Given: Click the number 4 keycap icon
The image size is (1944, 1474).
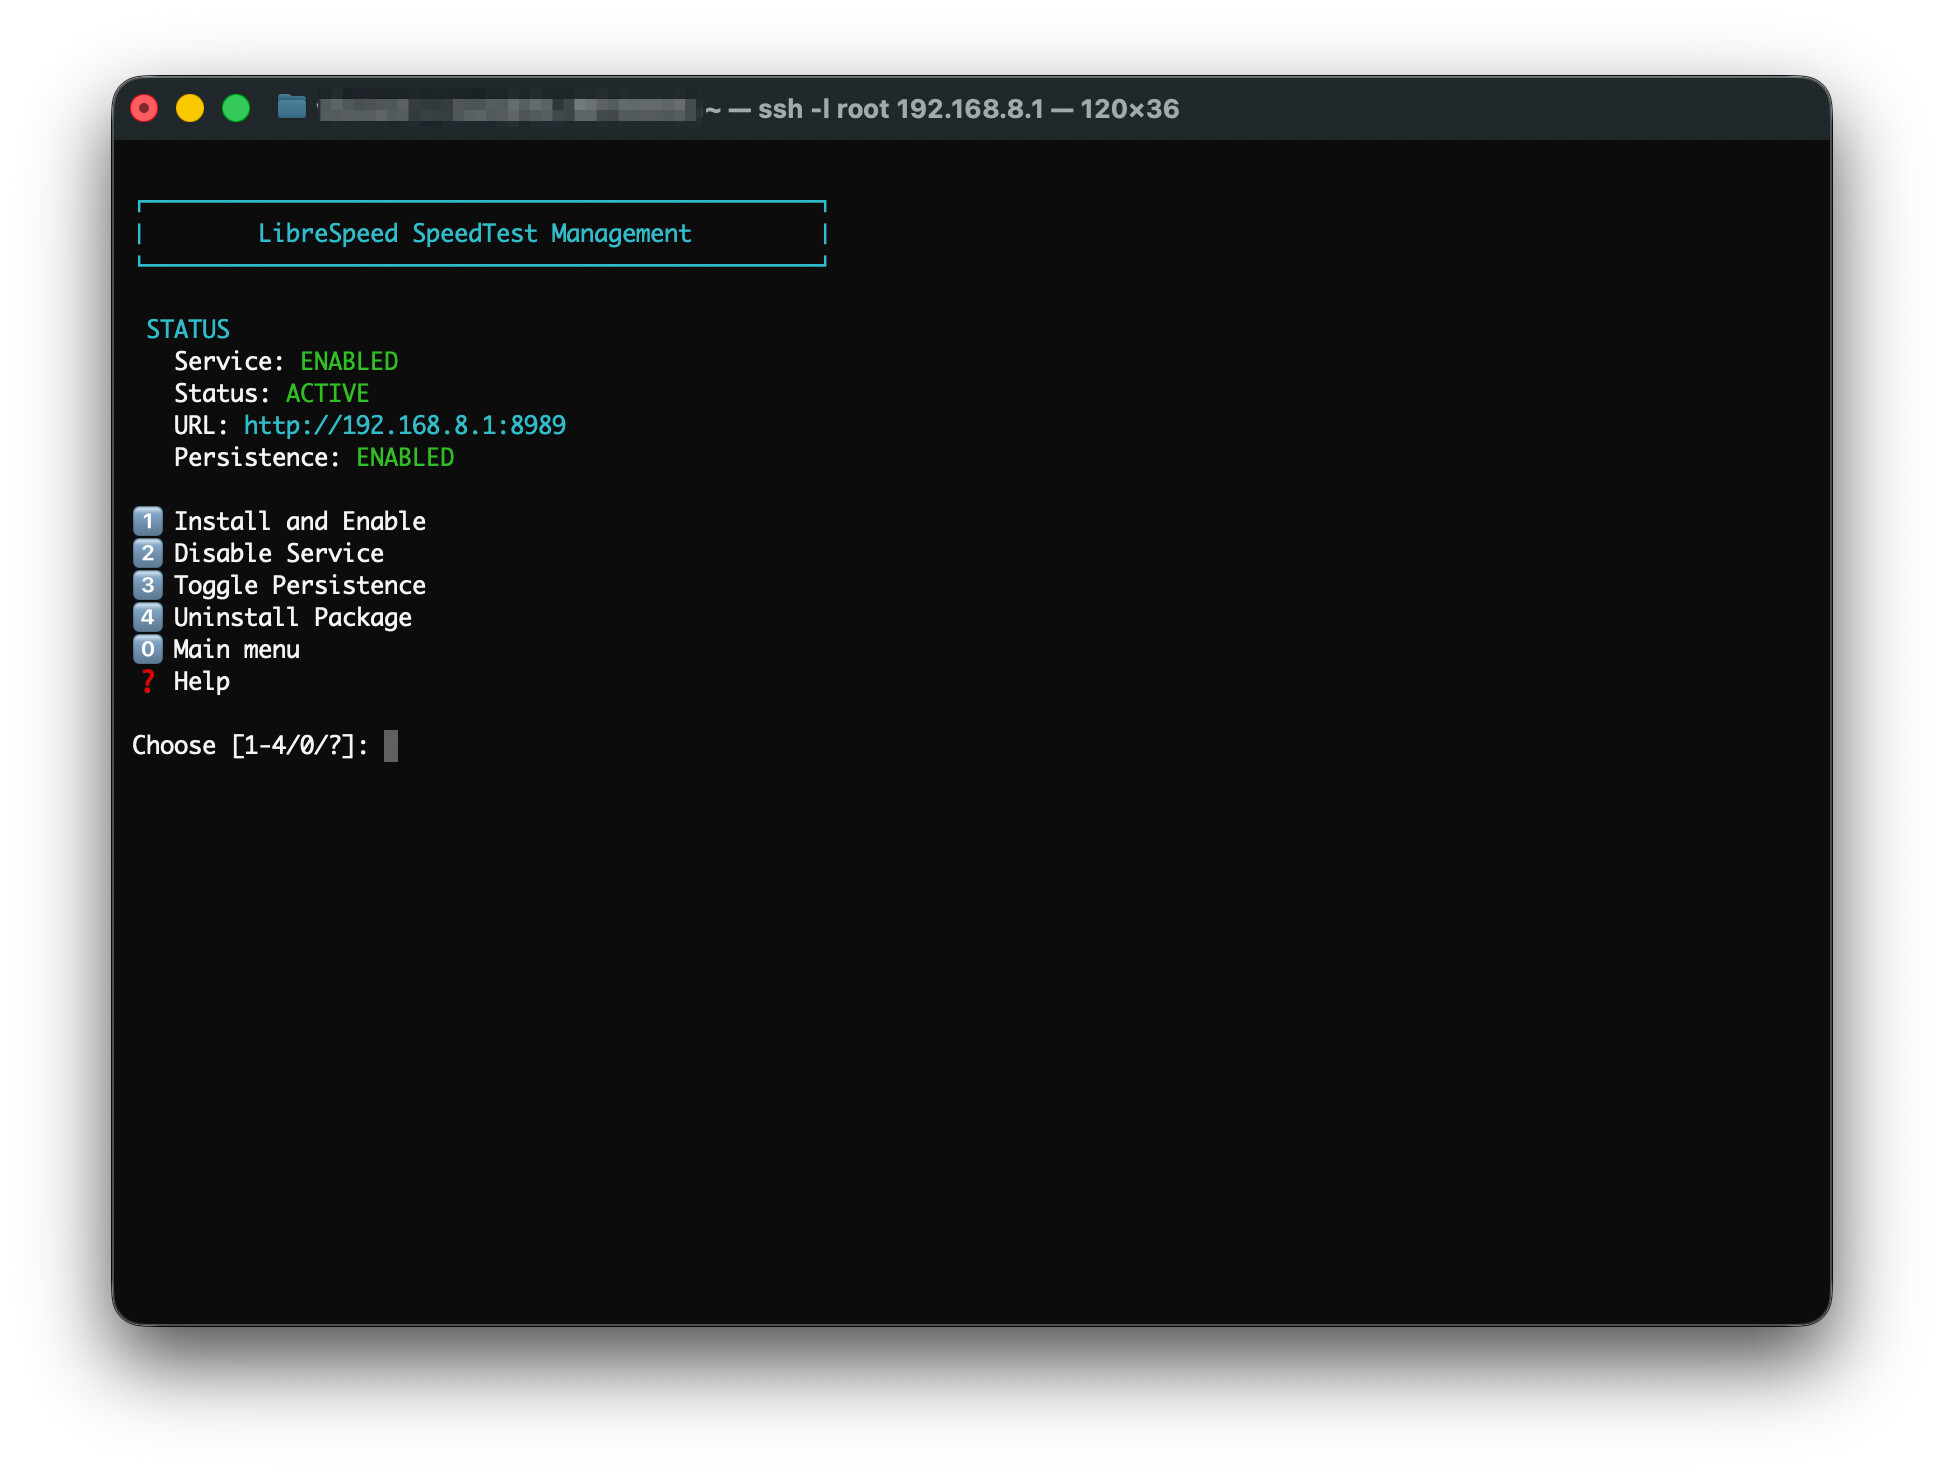Looking at the screenshot, I should tap(148, 617).
